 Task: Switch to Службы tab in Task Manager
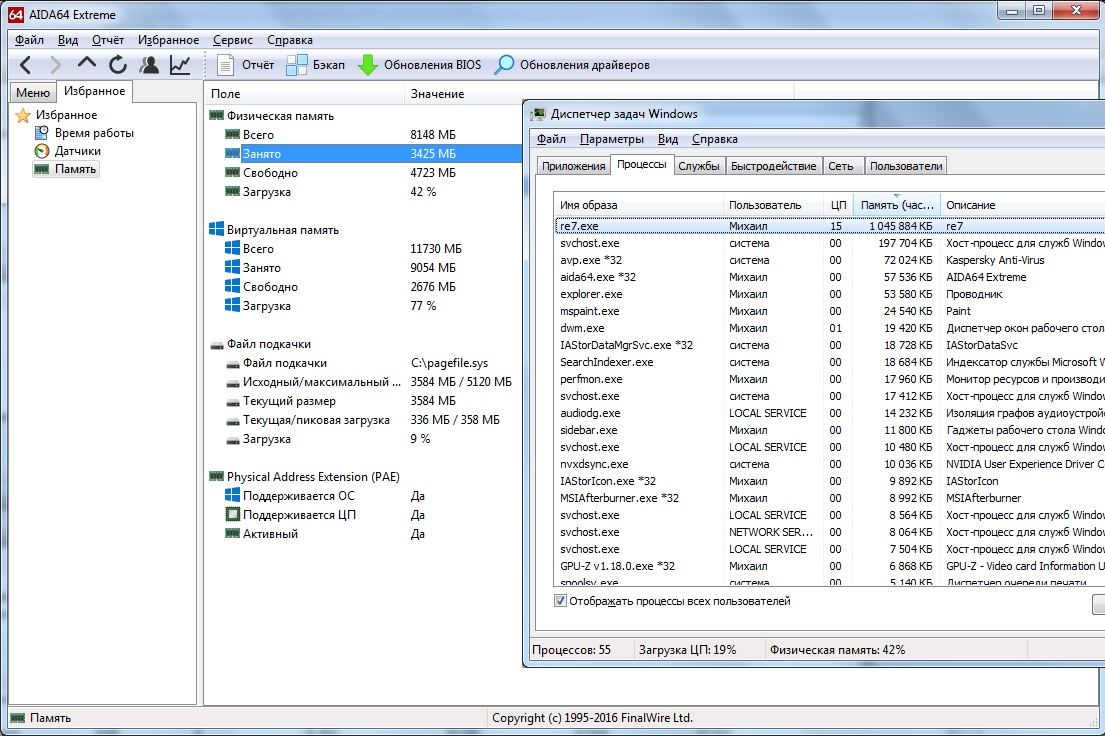[698, 166]
